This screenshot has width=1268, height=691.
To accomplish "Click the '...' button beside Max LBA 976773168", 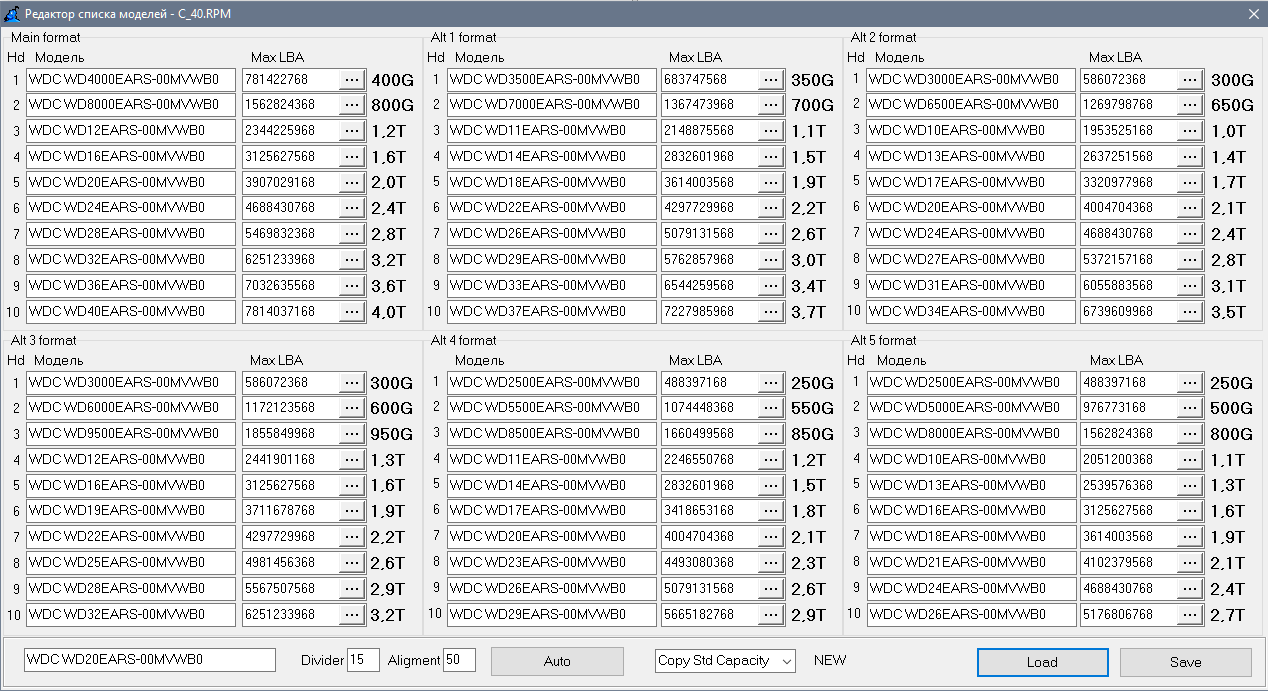I will [x=1191, y=408].
